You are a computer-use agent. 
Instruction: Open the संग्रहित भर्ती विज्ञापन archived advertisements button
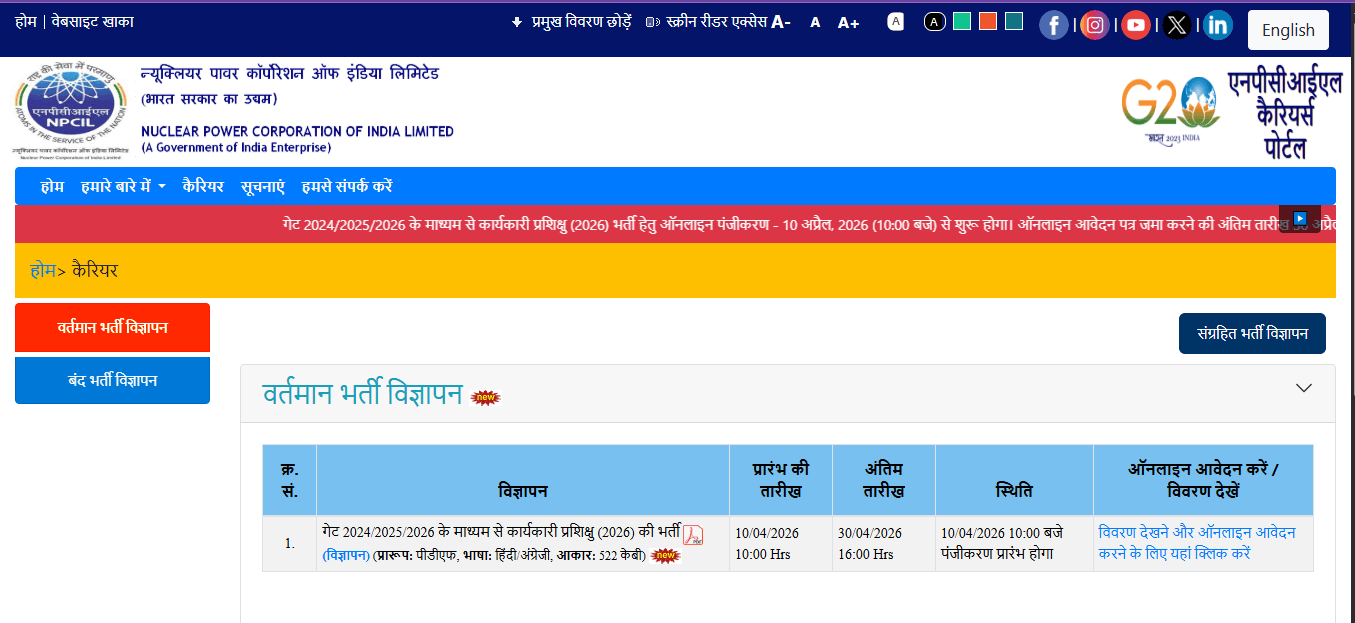pyautogui.click(x=1252, y=333)
